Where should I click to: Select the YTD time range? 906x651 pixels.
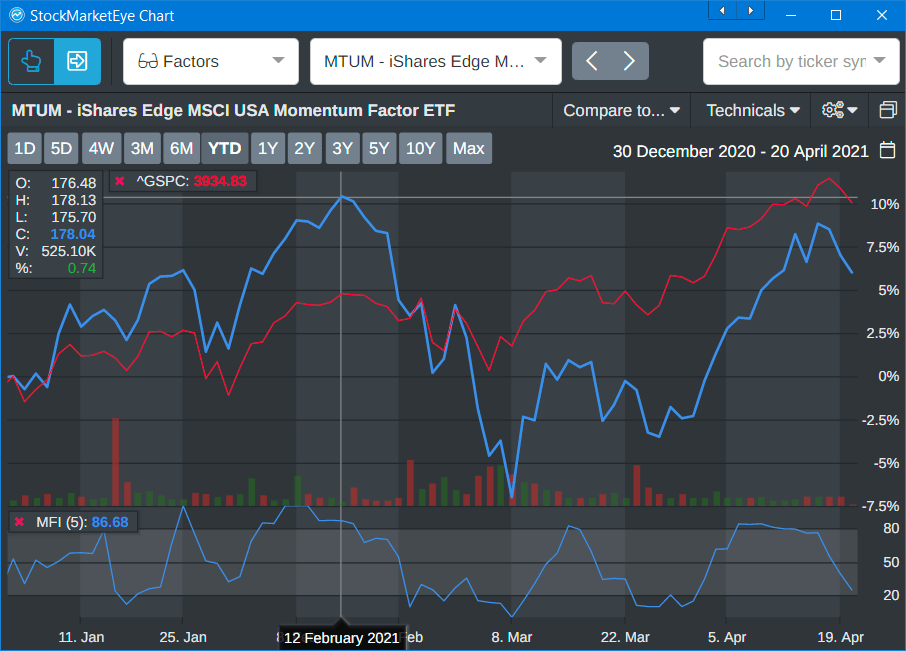(x=225, y=148)
